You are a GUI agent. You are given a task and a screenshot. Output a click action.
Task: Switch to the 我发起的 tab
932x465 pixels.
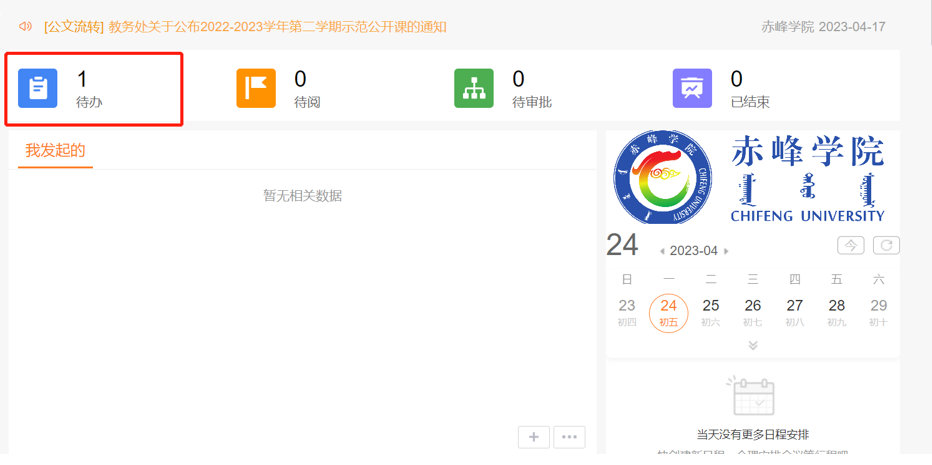(55, 151)
